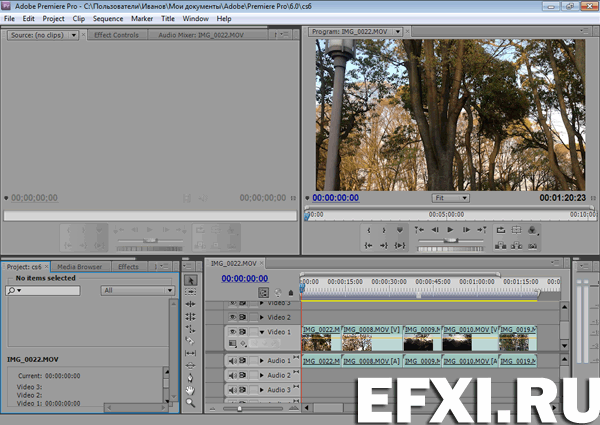
Task: Switch to Effects tab
Action: [x=128, y=267]
